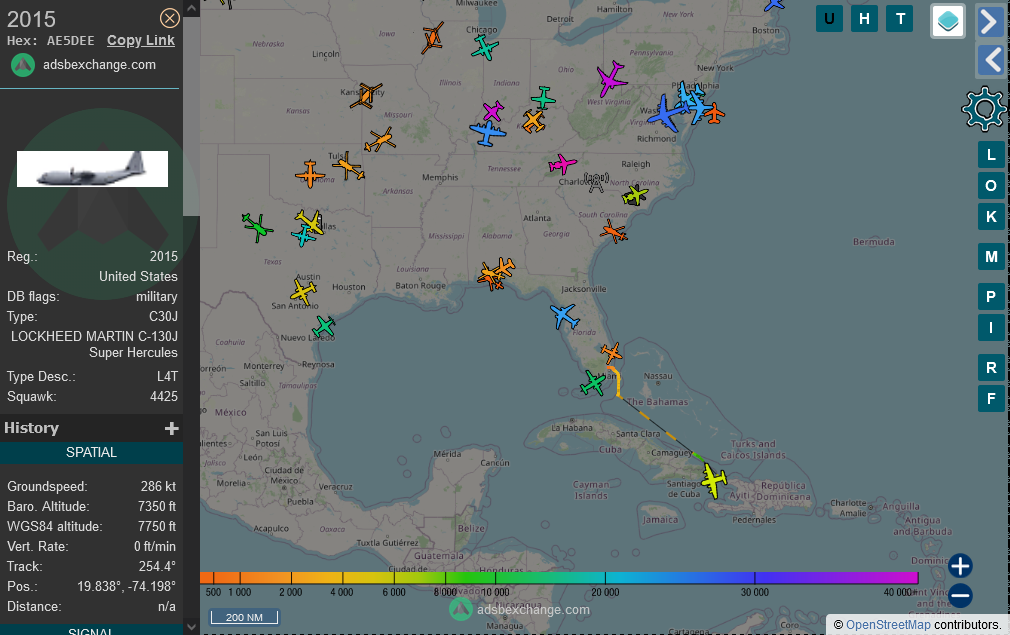Zoom in the map with the plus button
This screenshot has width=1010, height=635.
960,566
